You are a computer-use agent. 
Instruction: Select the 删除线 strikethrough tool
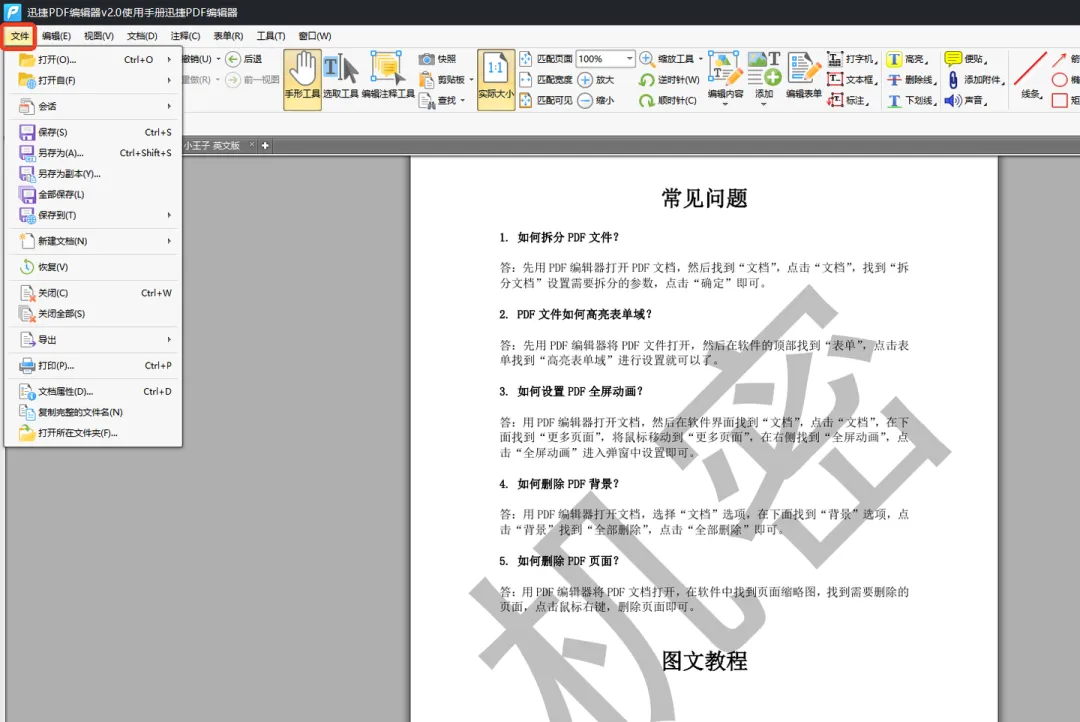(x=911, y=80)
